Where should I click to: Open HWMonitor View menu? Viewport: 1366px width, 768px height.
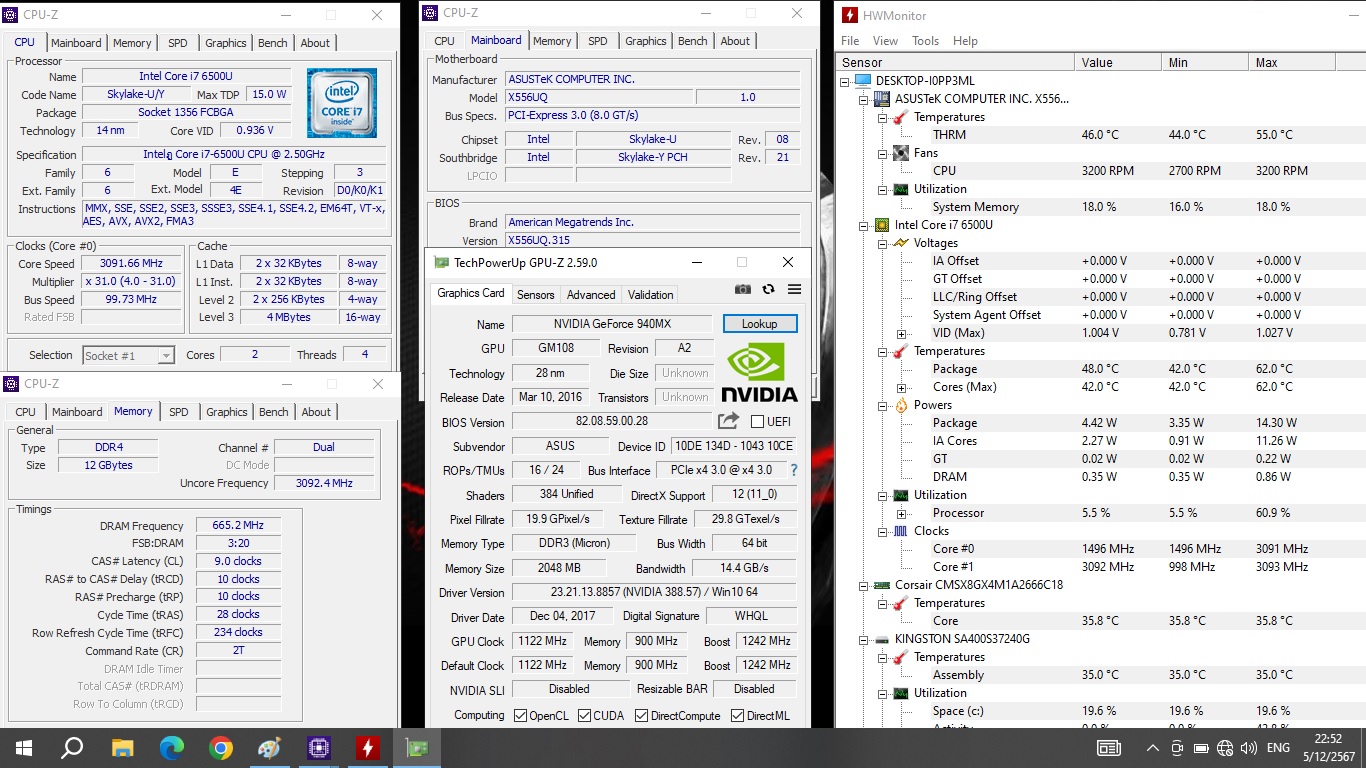[x=885, y=41]
